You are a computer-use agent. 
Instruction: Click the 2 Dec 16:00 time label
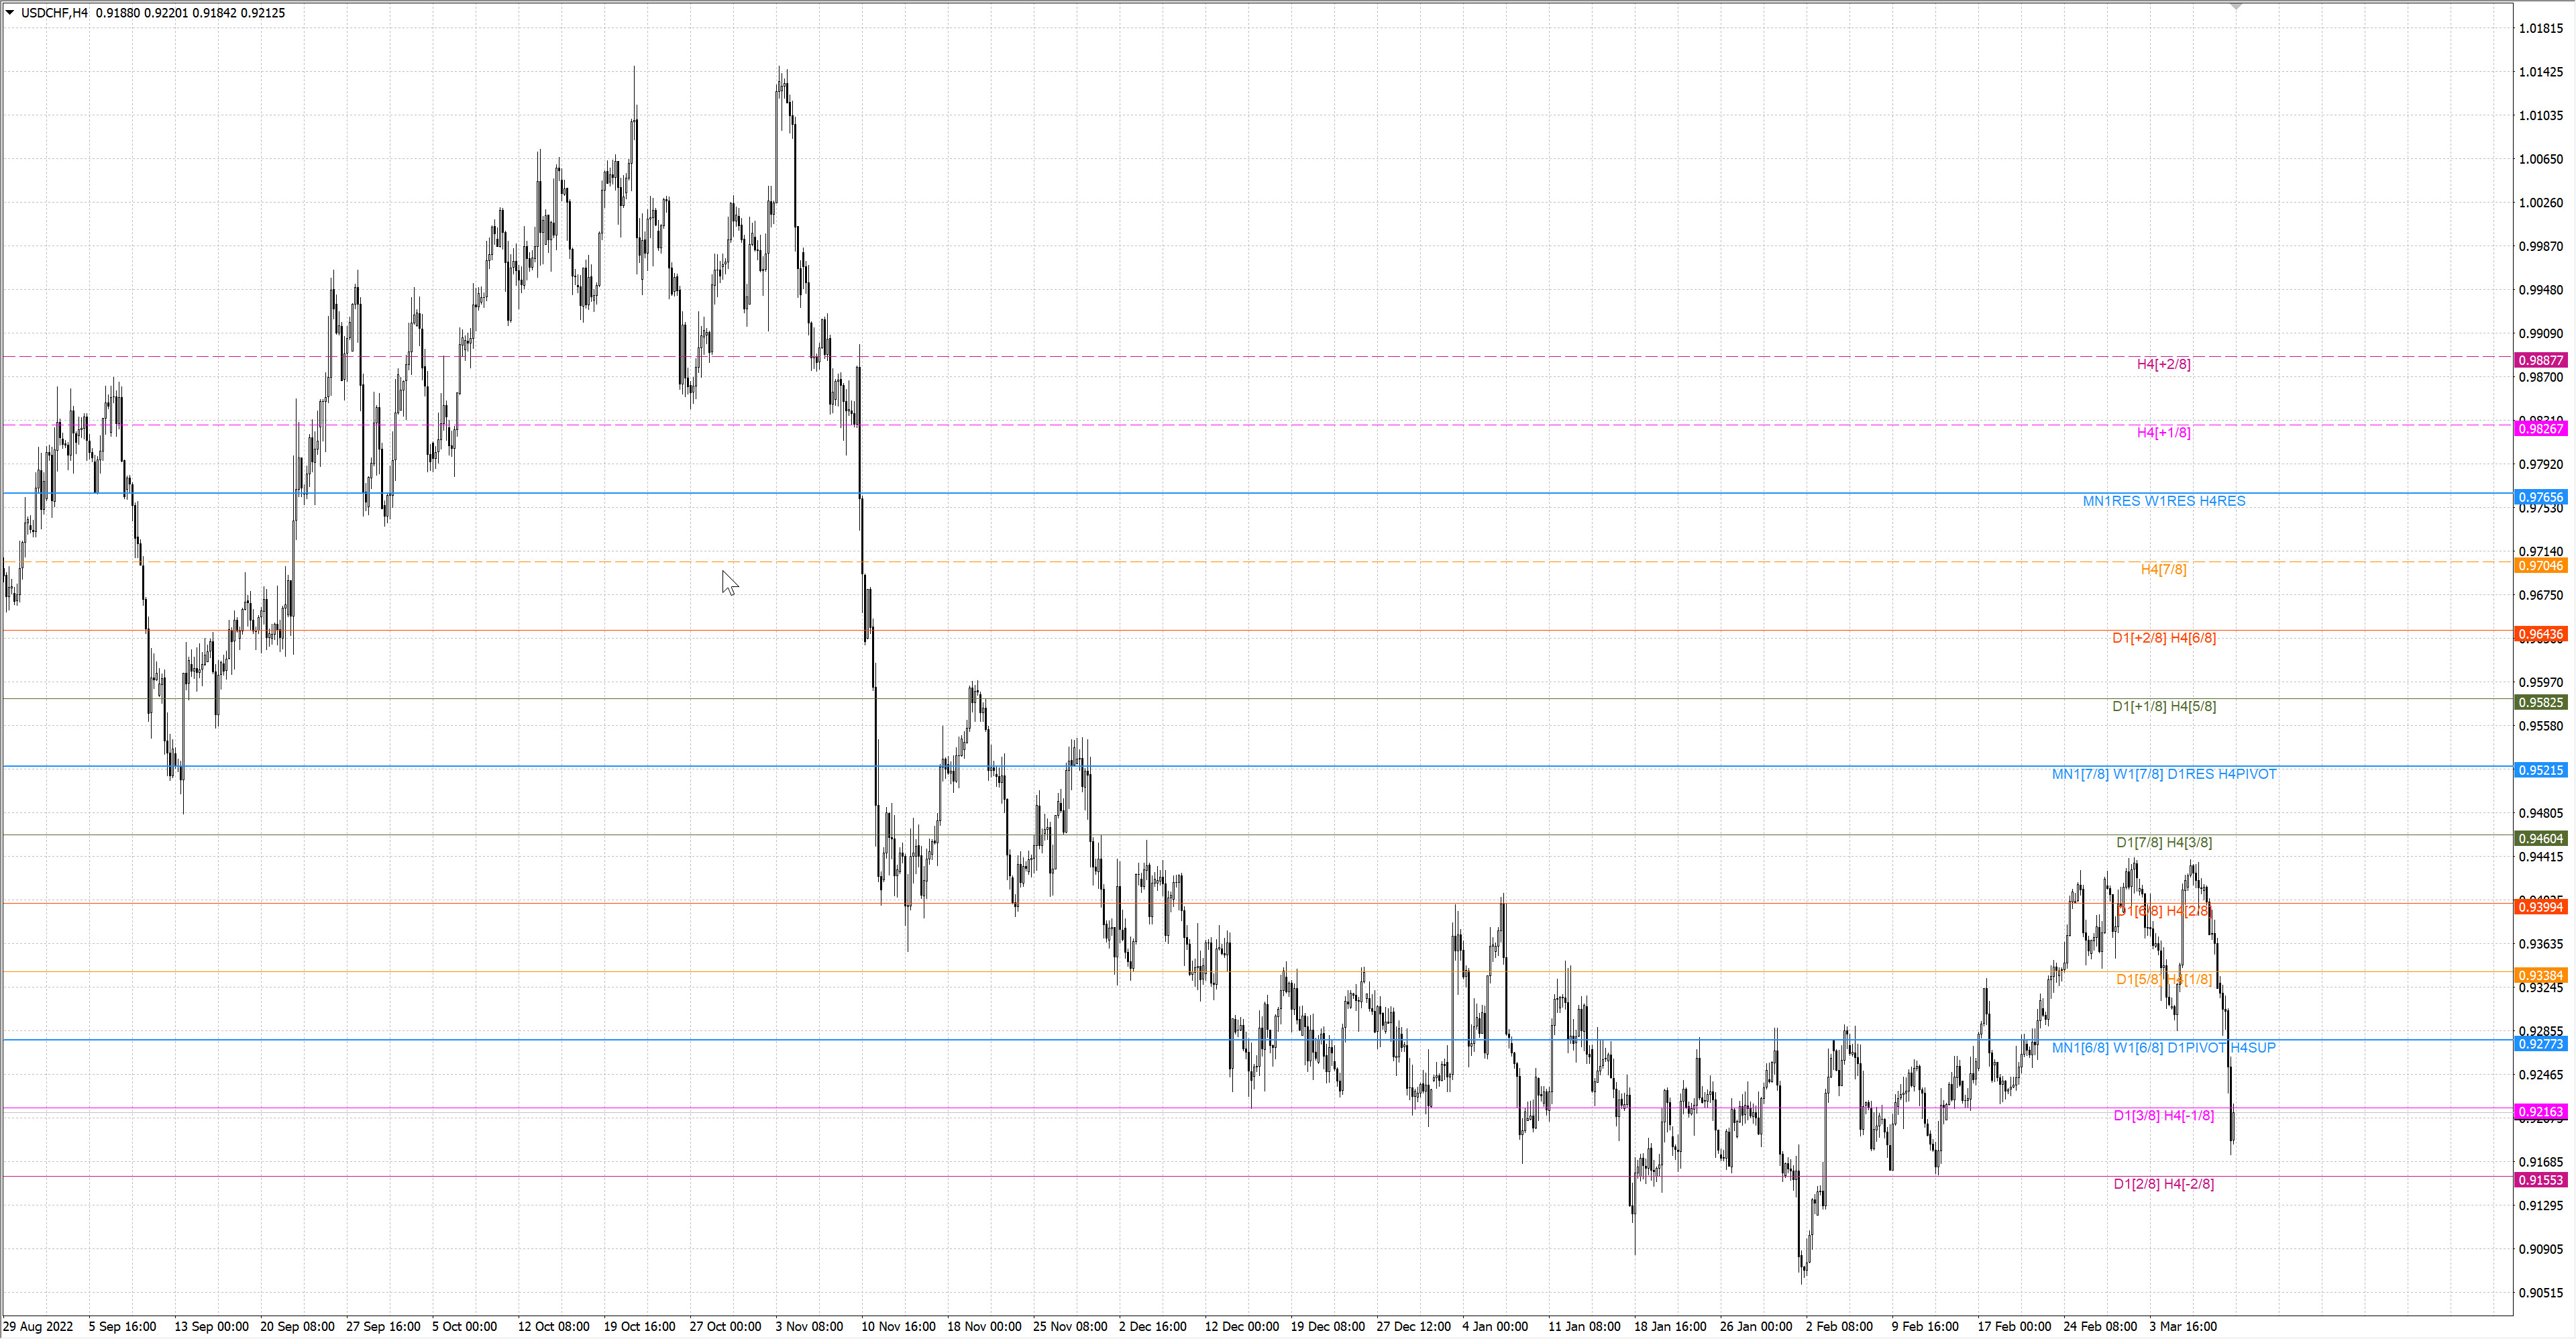click(1152, 1327)
